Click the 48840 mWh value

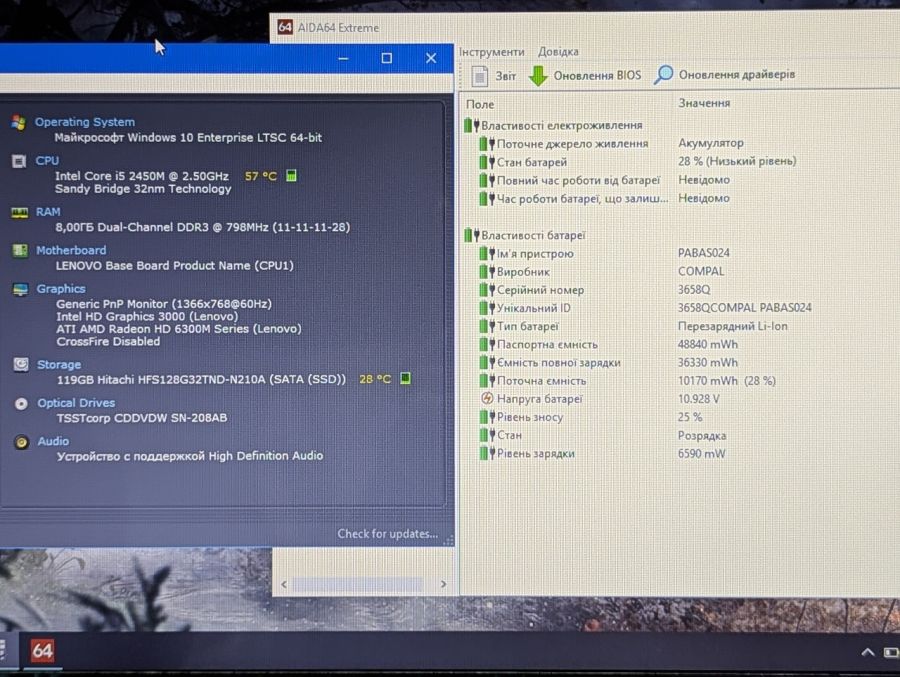(708, 344)
